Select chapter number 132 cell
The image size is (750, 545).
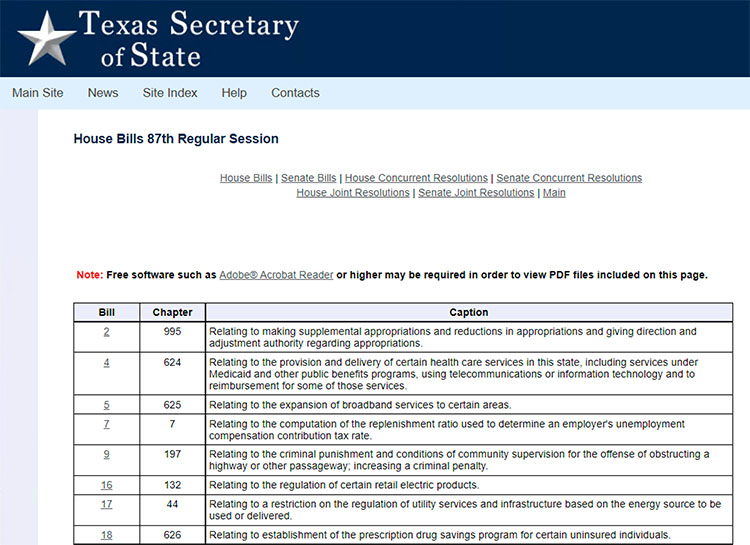point(172,485)
